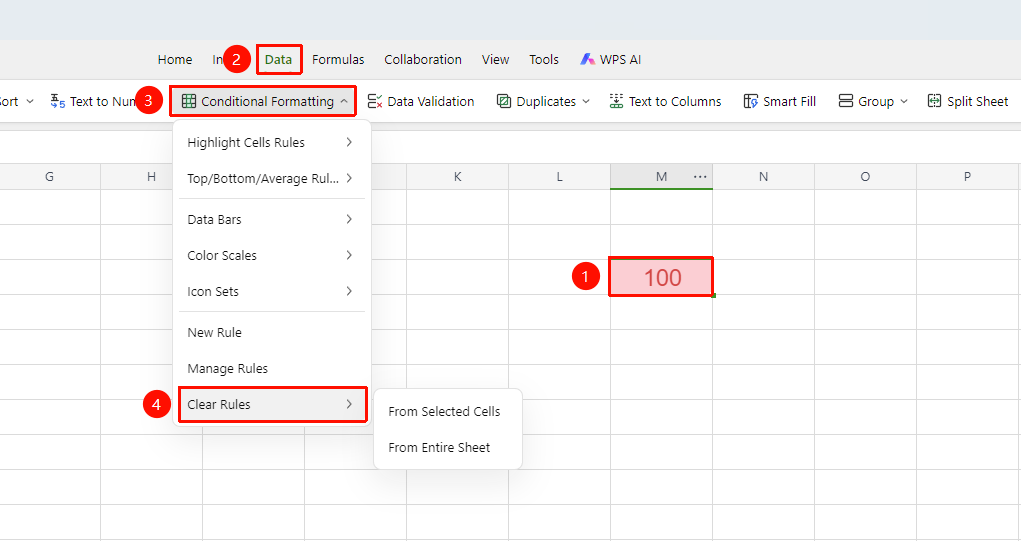Select column G header
Viewport: 1021px width, 541px height.
tap(49, 176)
